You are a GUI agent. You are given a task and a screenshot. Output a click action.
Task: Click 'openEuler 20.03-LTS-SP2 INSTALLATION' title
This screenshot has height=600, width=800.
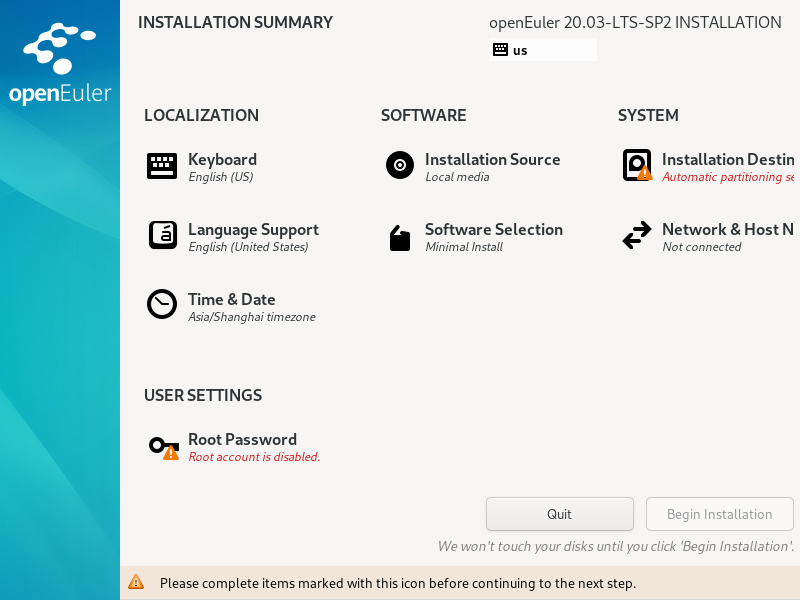click(635, 22)
